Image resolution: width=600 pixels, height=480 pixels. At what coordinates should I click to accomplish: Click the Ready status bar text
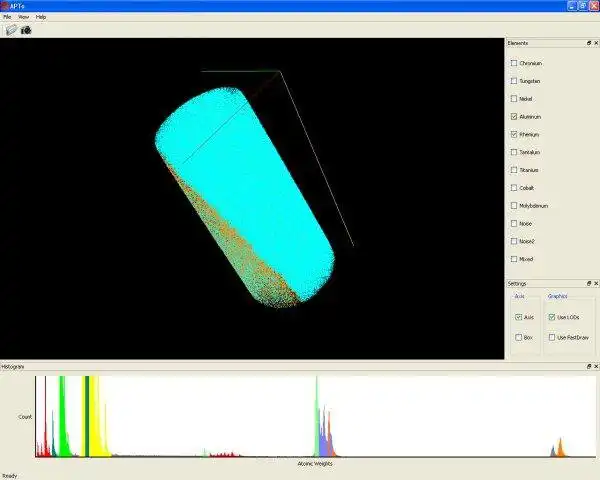[x=10, y=476]
